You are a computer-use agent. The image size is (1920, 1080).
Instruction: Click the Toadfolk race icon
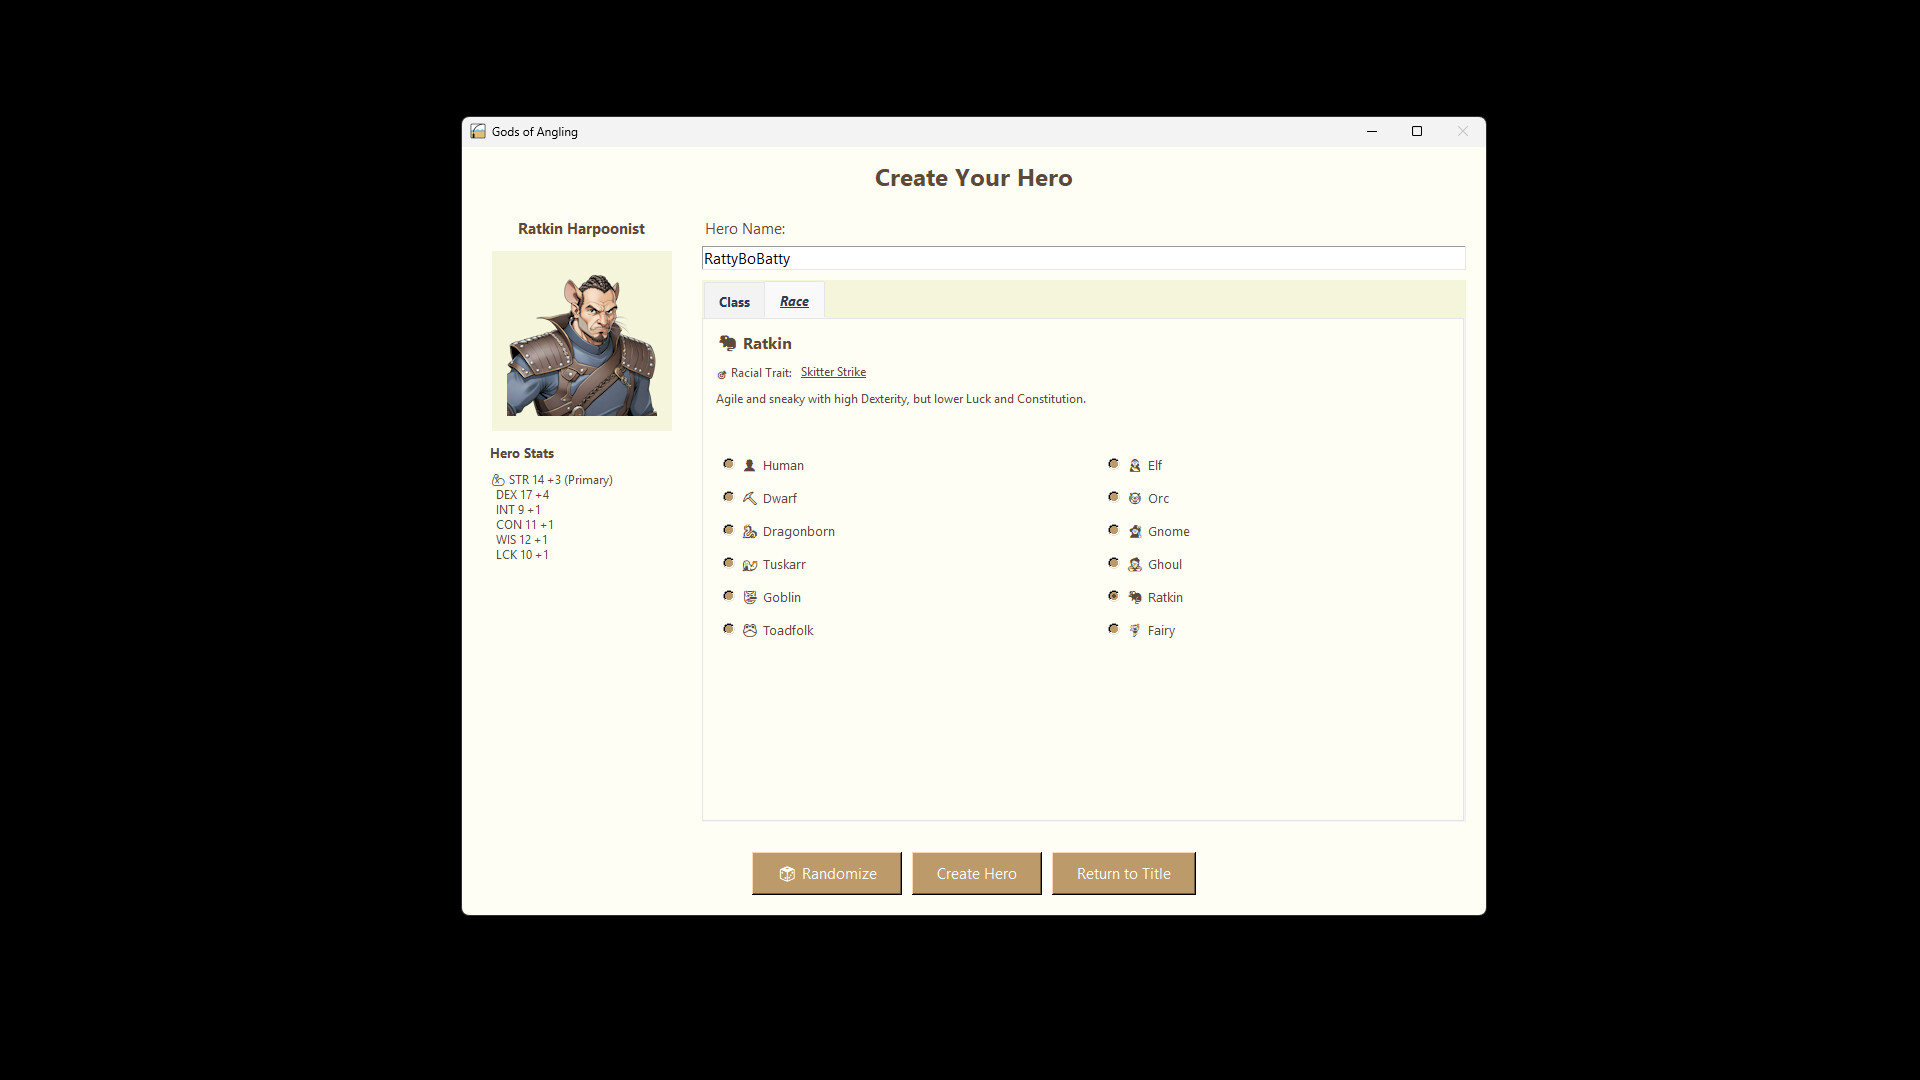(x=749, y=630)
